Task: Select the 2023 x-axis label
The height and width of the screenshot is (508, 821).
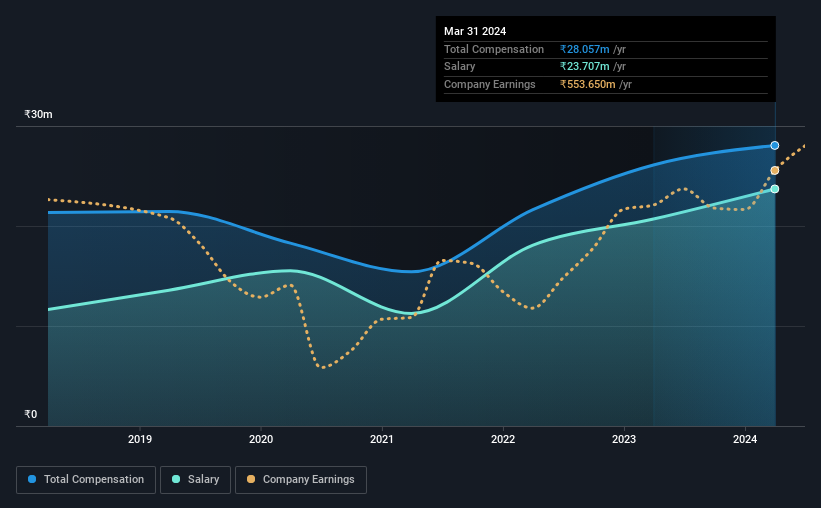Action: (x=624, y=439)
